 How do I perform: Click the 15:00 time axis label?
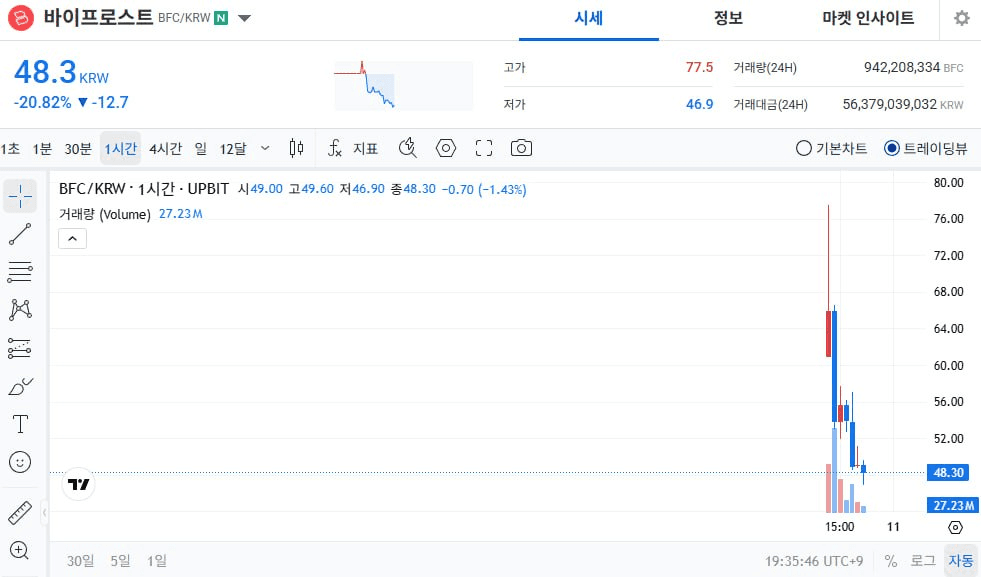coord(839,527)
